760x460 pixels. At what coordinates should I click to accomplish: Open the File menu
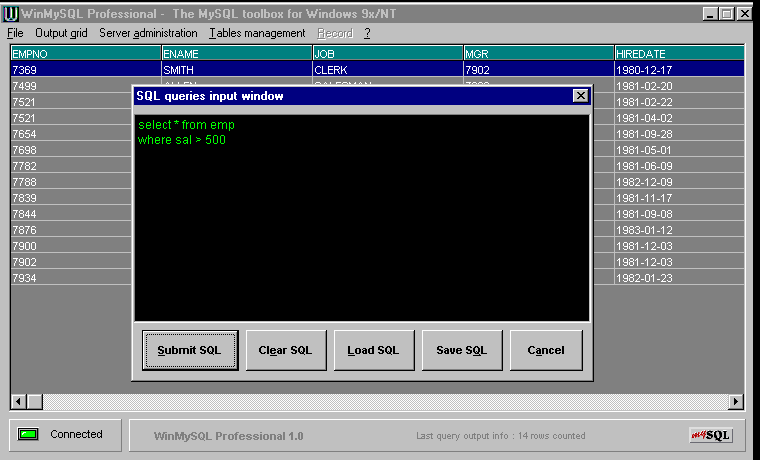[x=15, y=33]
